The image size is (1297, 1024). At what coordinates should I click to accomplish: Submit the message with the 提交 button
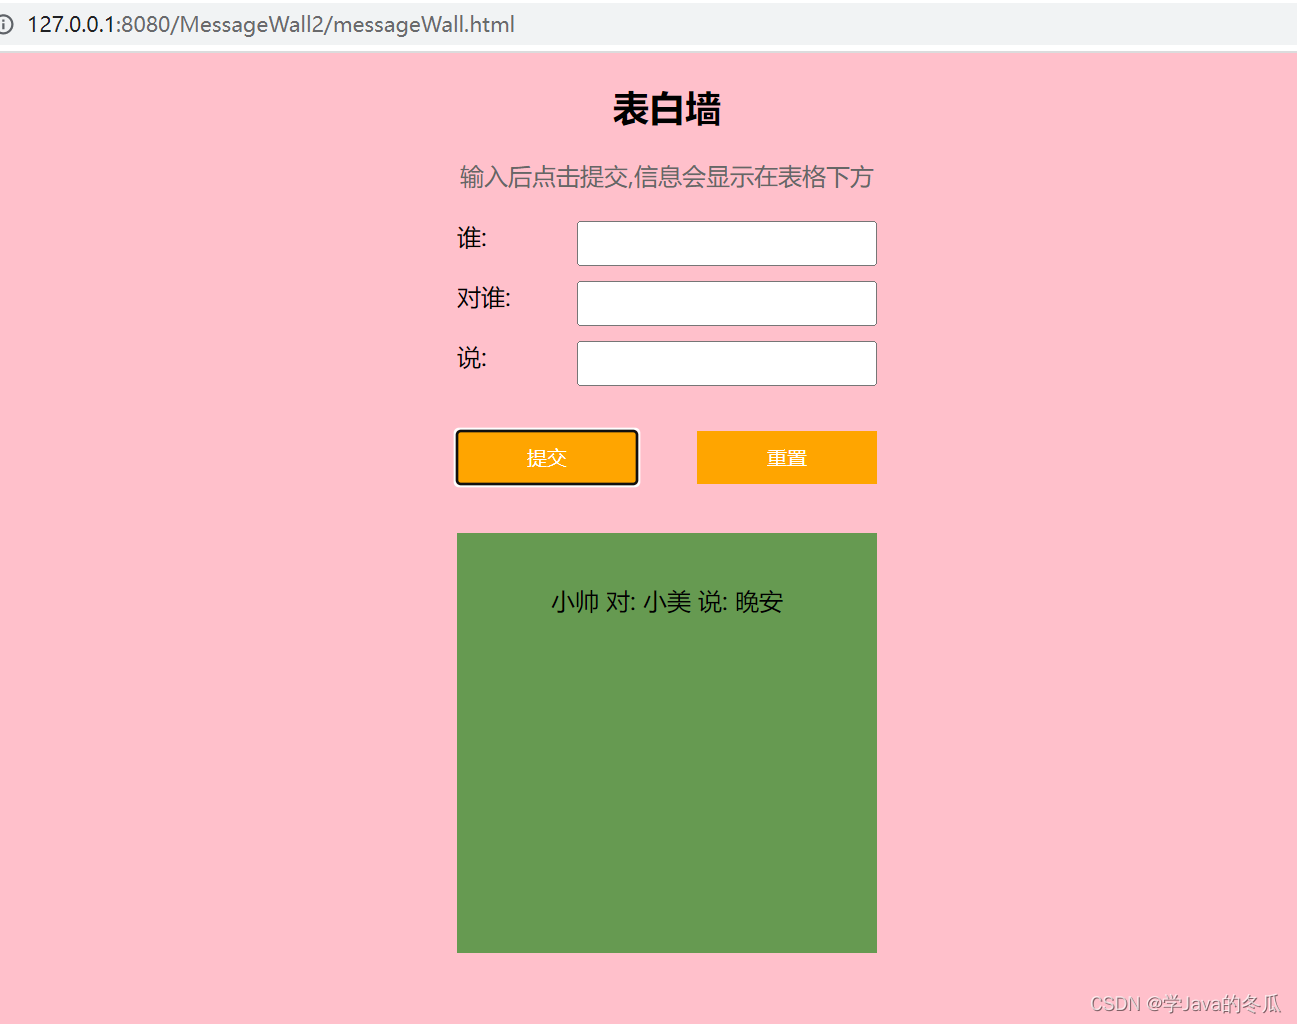coord(547,458)
